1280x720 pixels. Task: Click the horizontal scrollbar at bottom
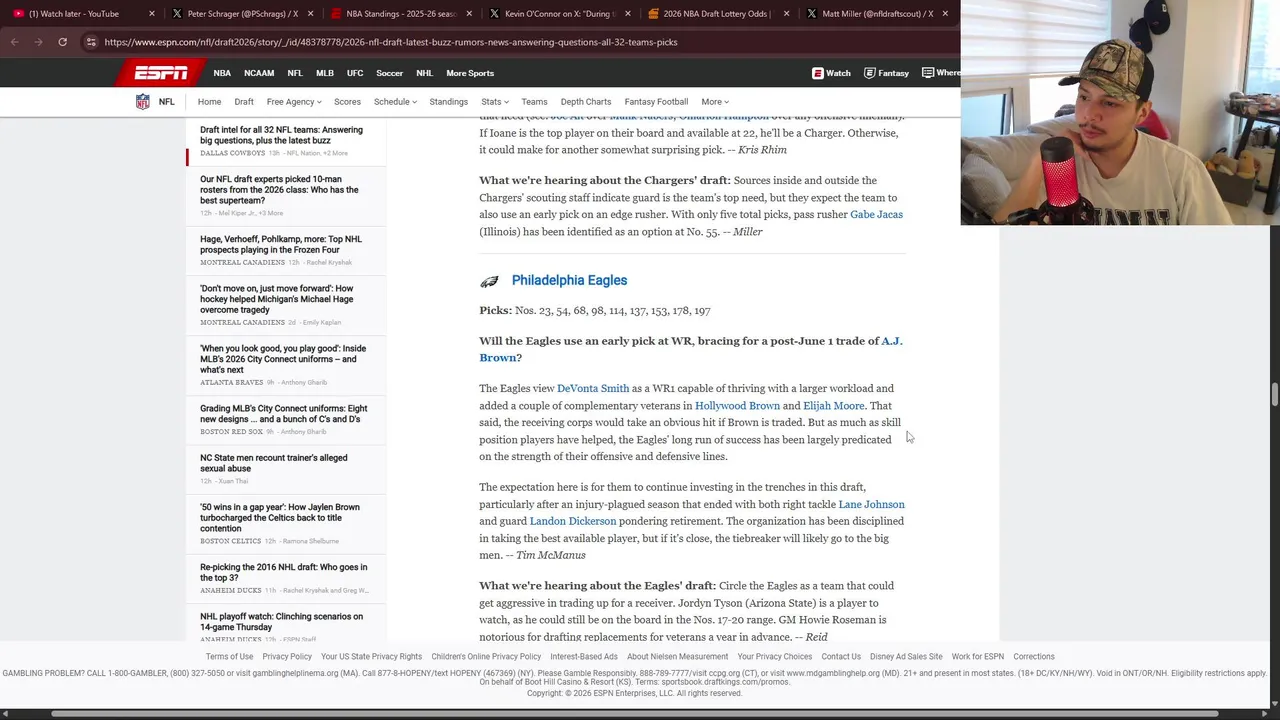click(634, 713)
